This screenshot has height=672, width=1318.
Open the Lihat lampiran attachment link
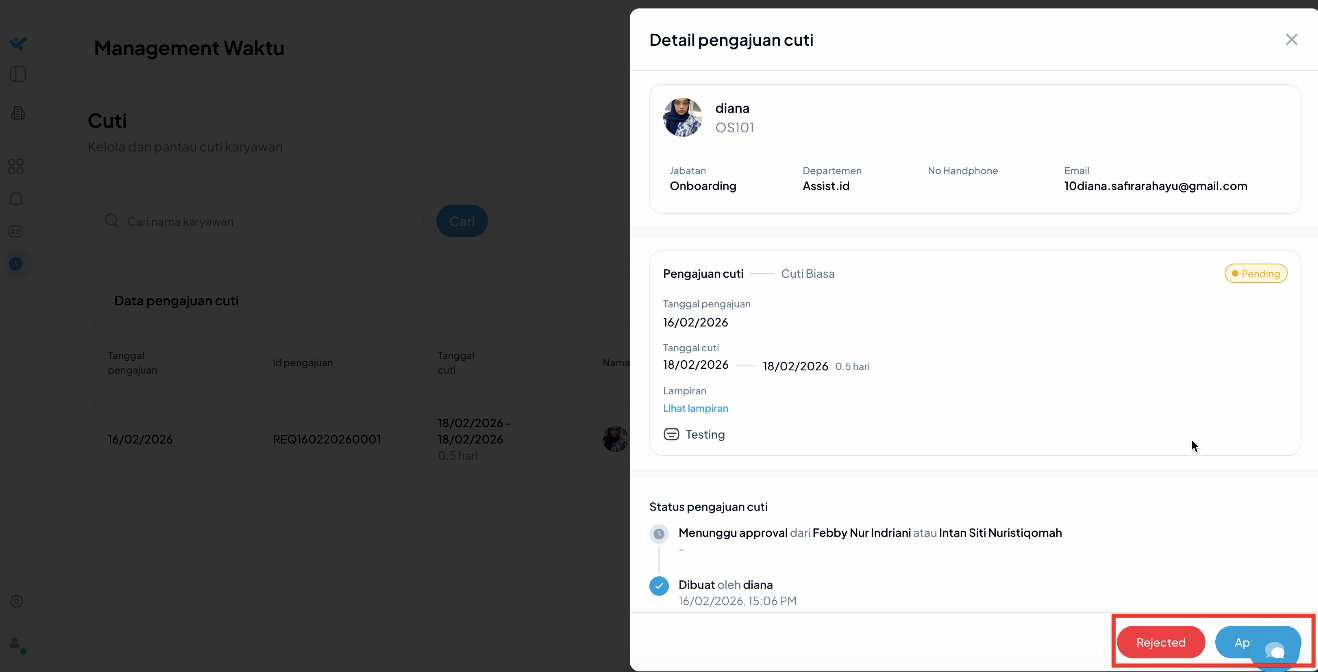tap(695, 409)
